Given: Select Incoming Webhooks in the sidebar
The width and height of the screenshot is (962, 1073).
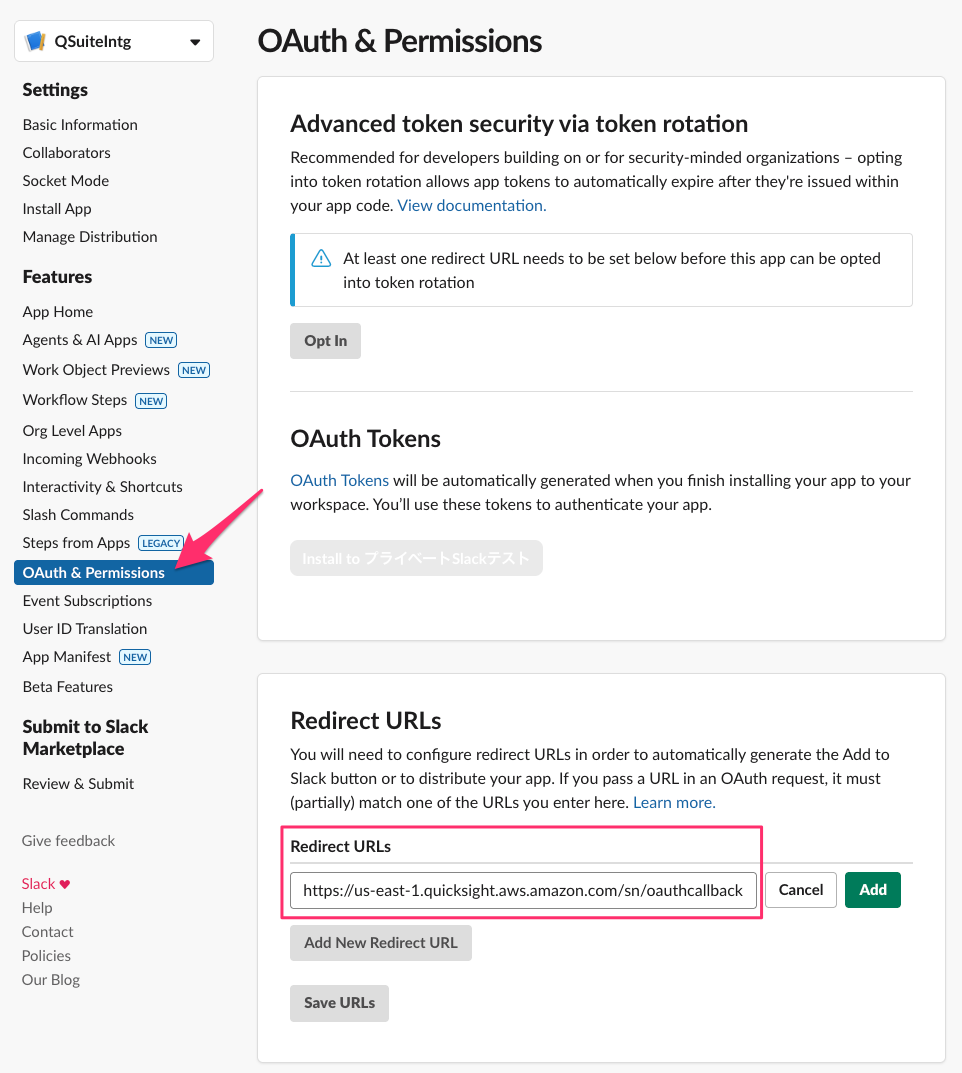Looking at the screenshot, I should [89, 458].
